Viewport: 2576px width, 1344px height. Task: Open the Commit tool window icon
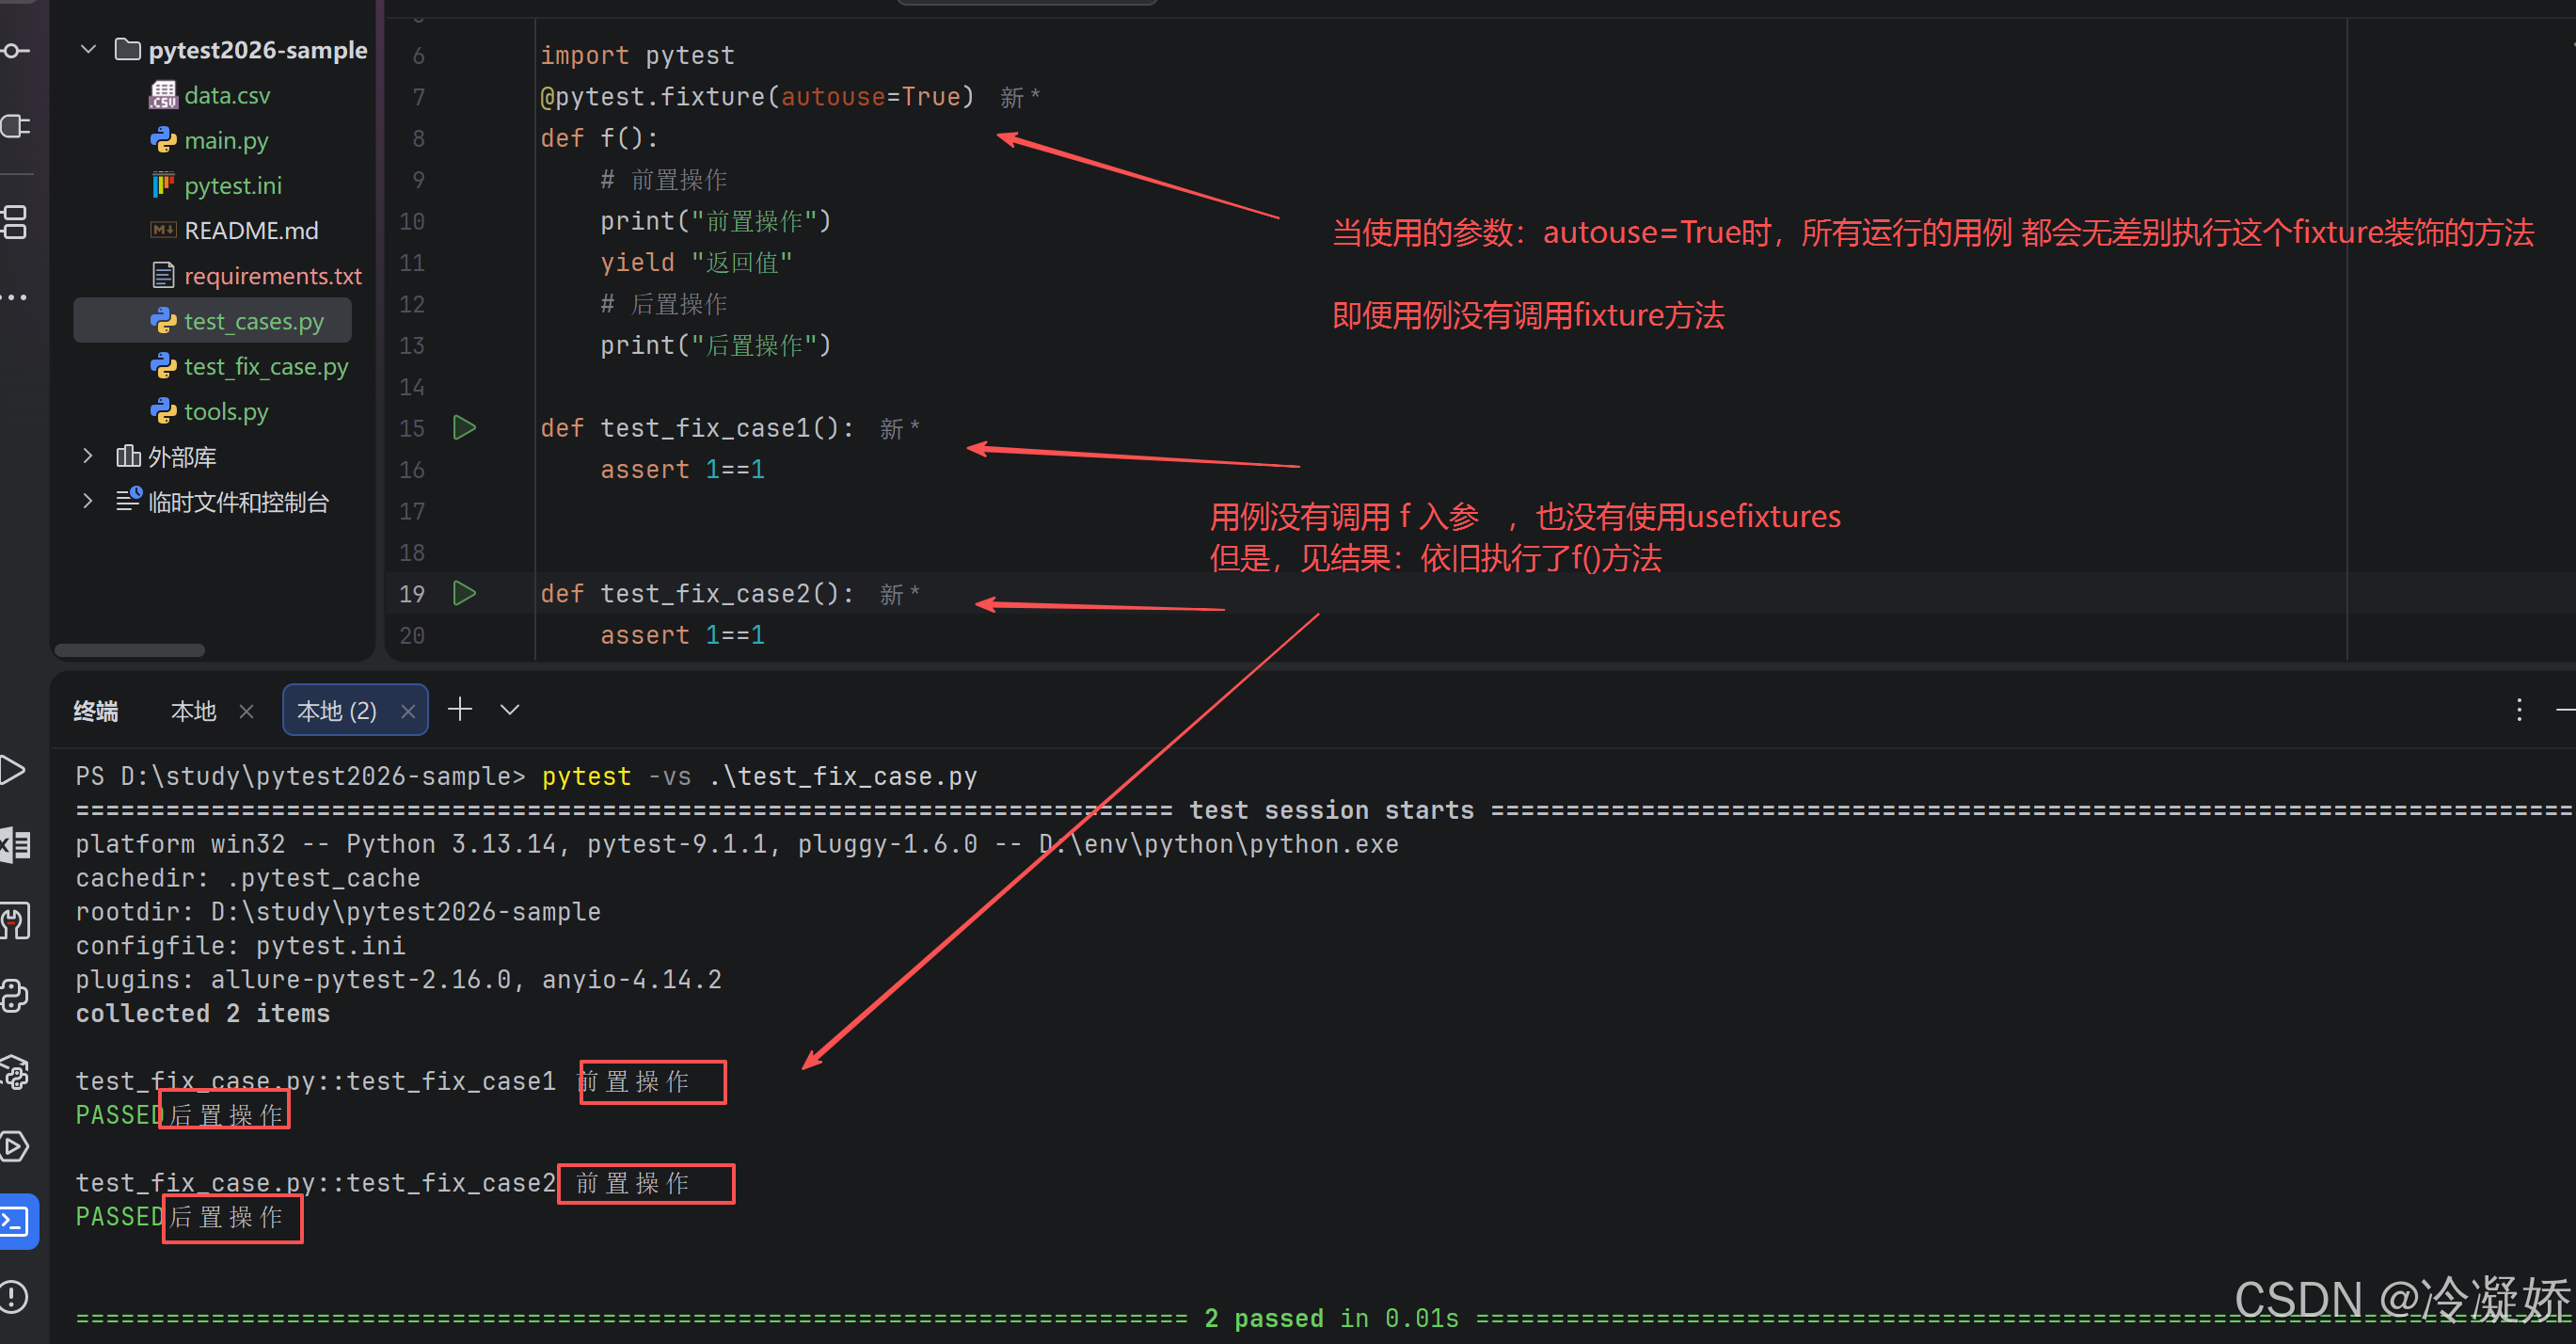(x=15, y=50)
